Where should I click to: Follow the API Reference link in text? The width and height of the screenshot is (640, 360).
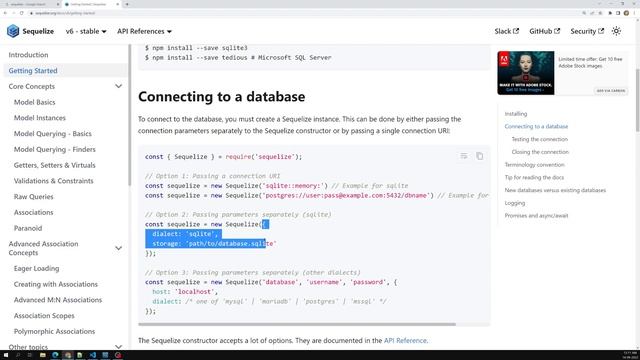[x=405, y=340]
